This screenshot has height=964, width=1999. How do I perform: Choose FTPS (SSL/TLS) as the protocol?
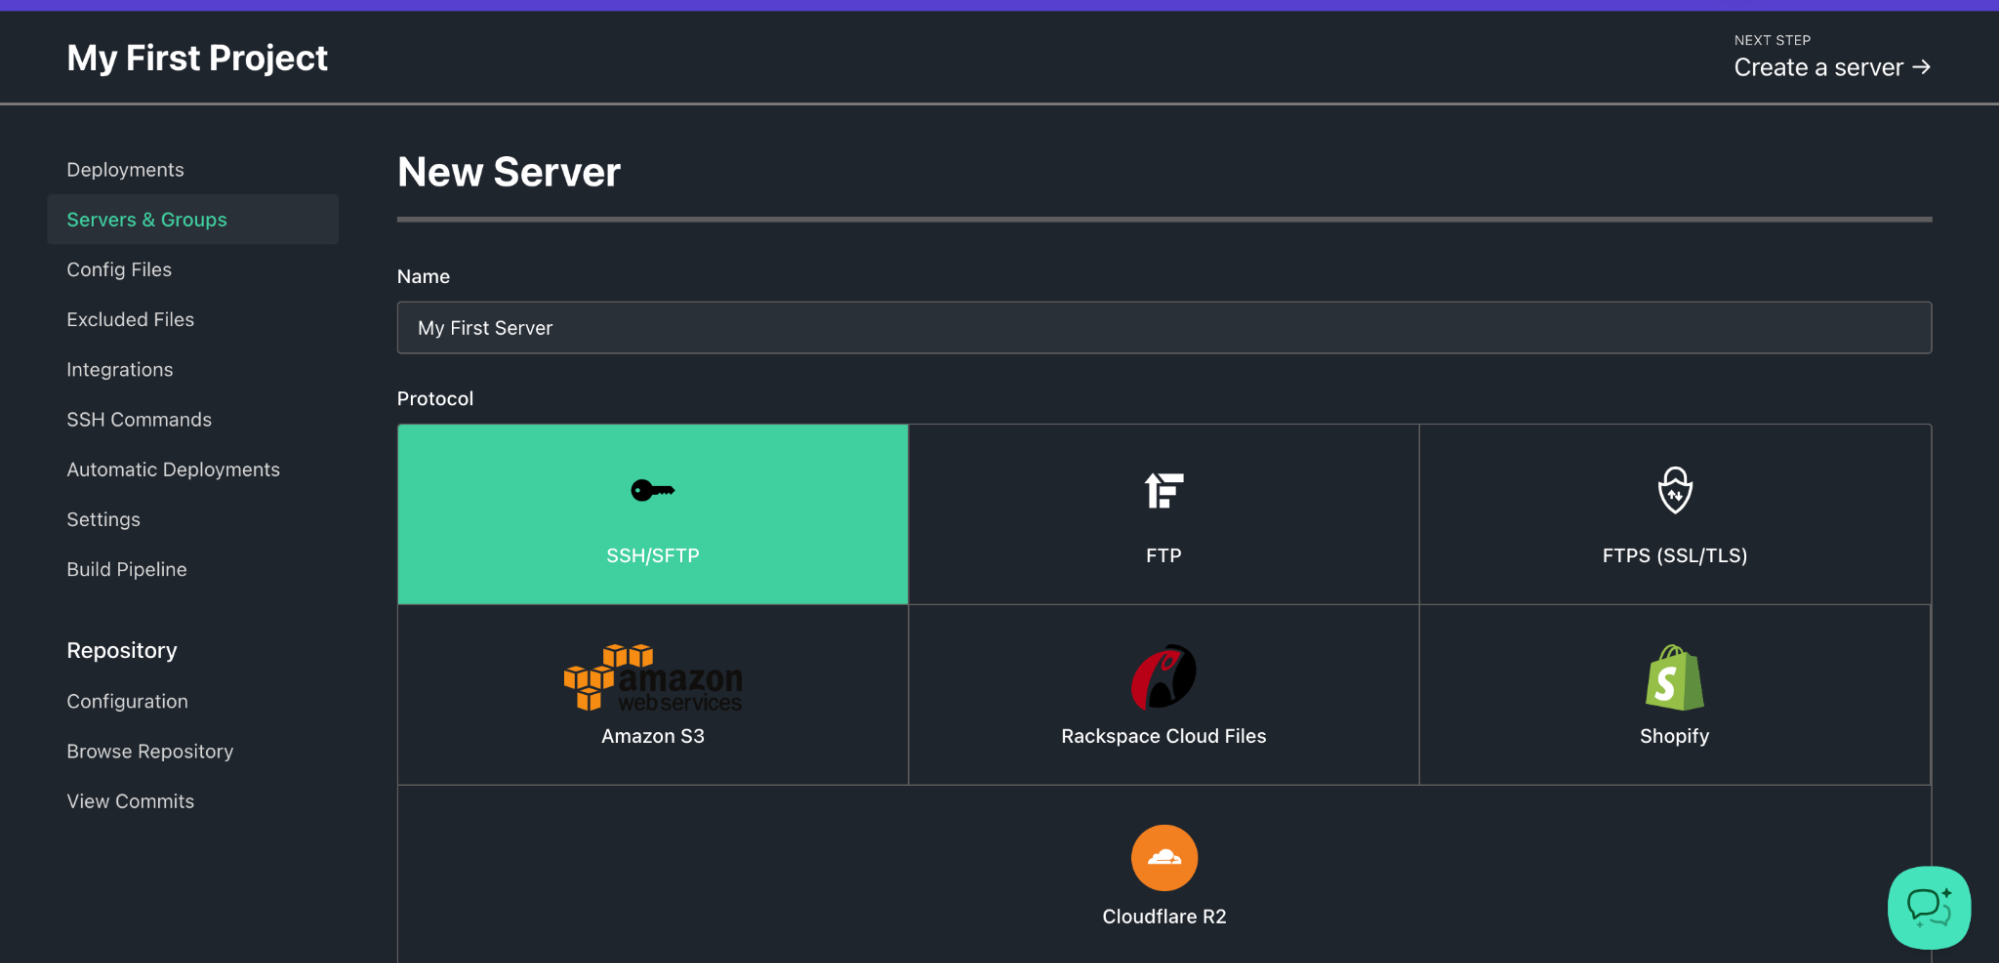pyautogui.click(x=1674, y=514)
